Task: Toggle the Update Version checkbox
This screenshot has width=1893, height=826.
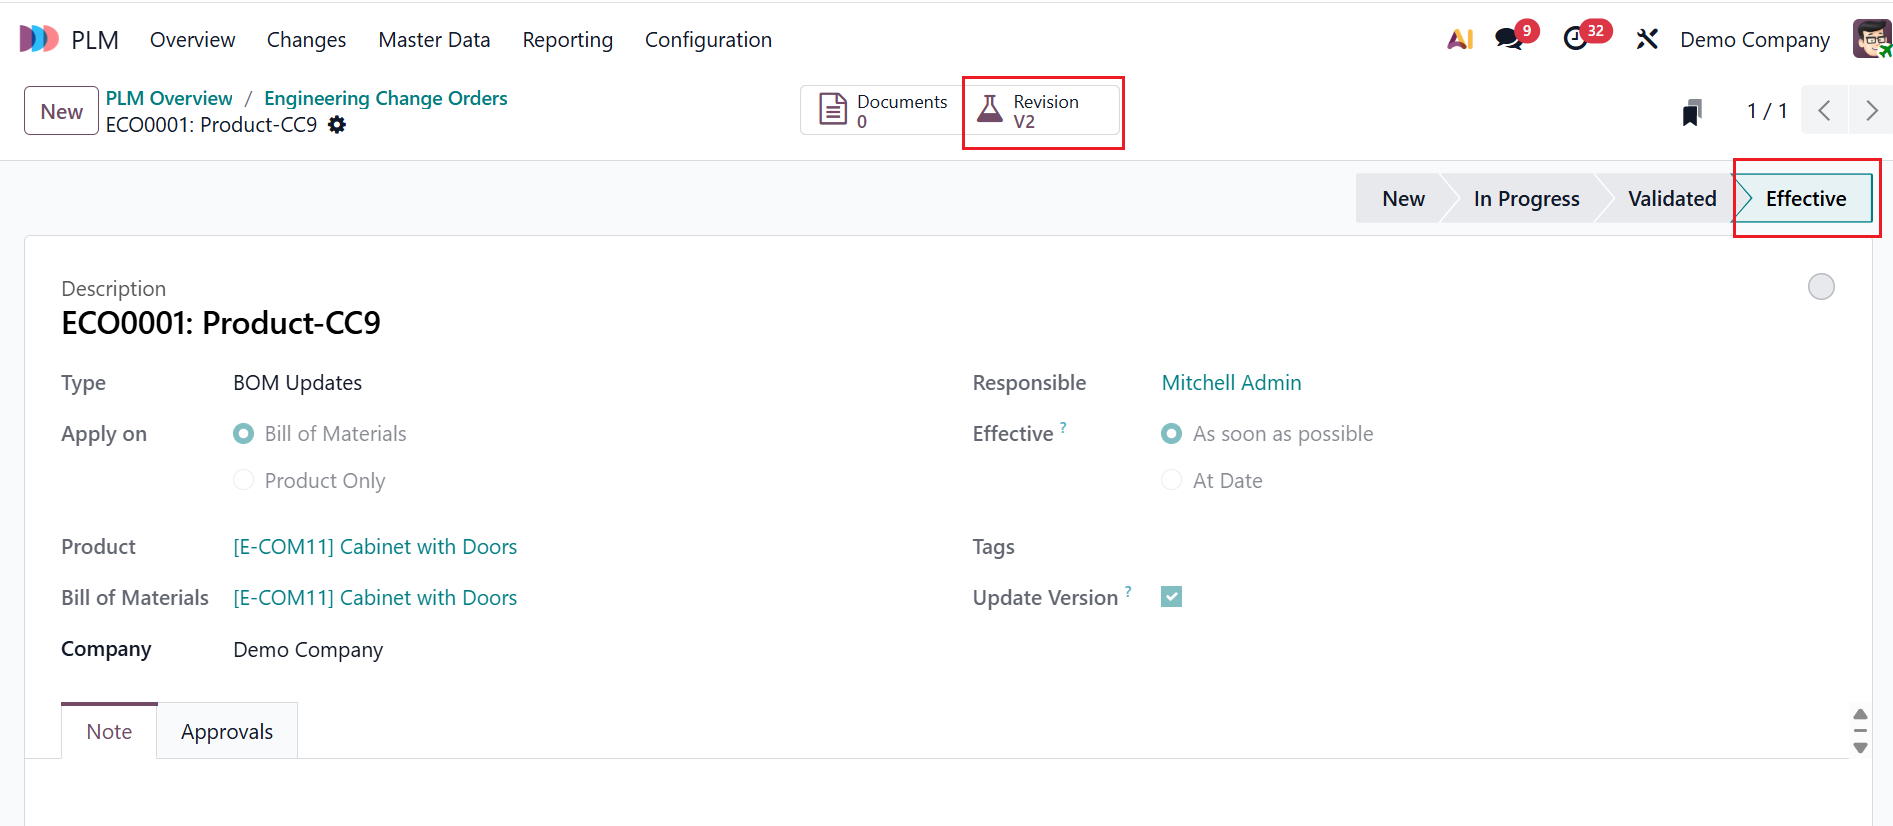Action: coord(1172,597)
